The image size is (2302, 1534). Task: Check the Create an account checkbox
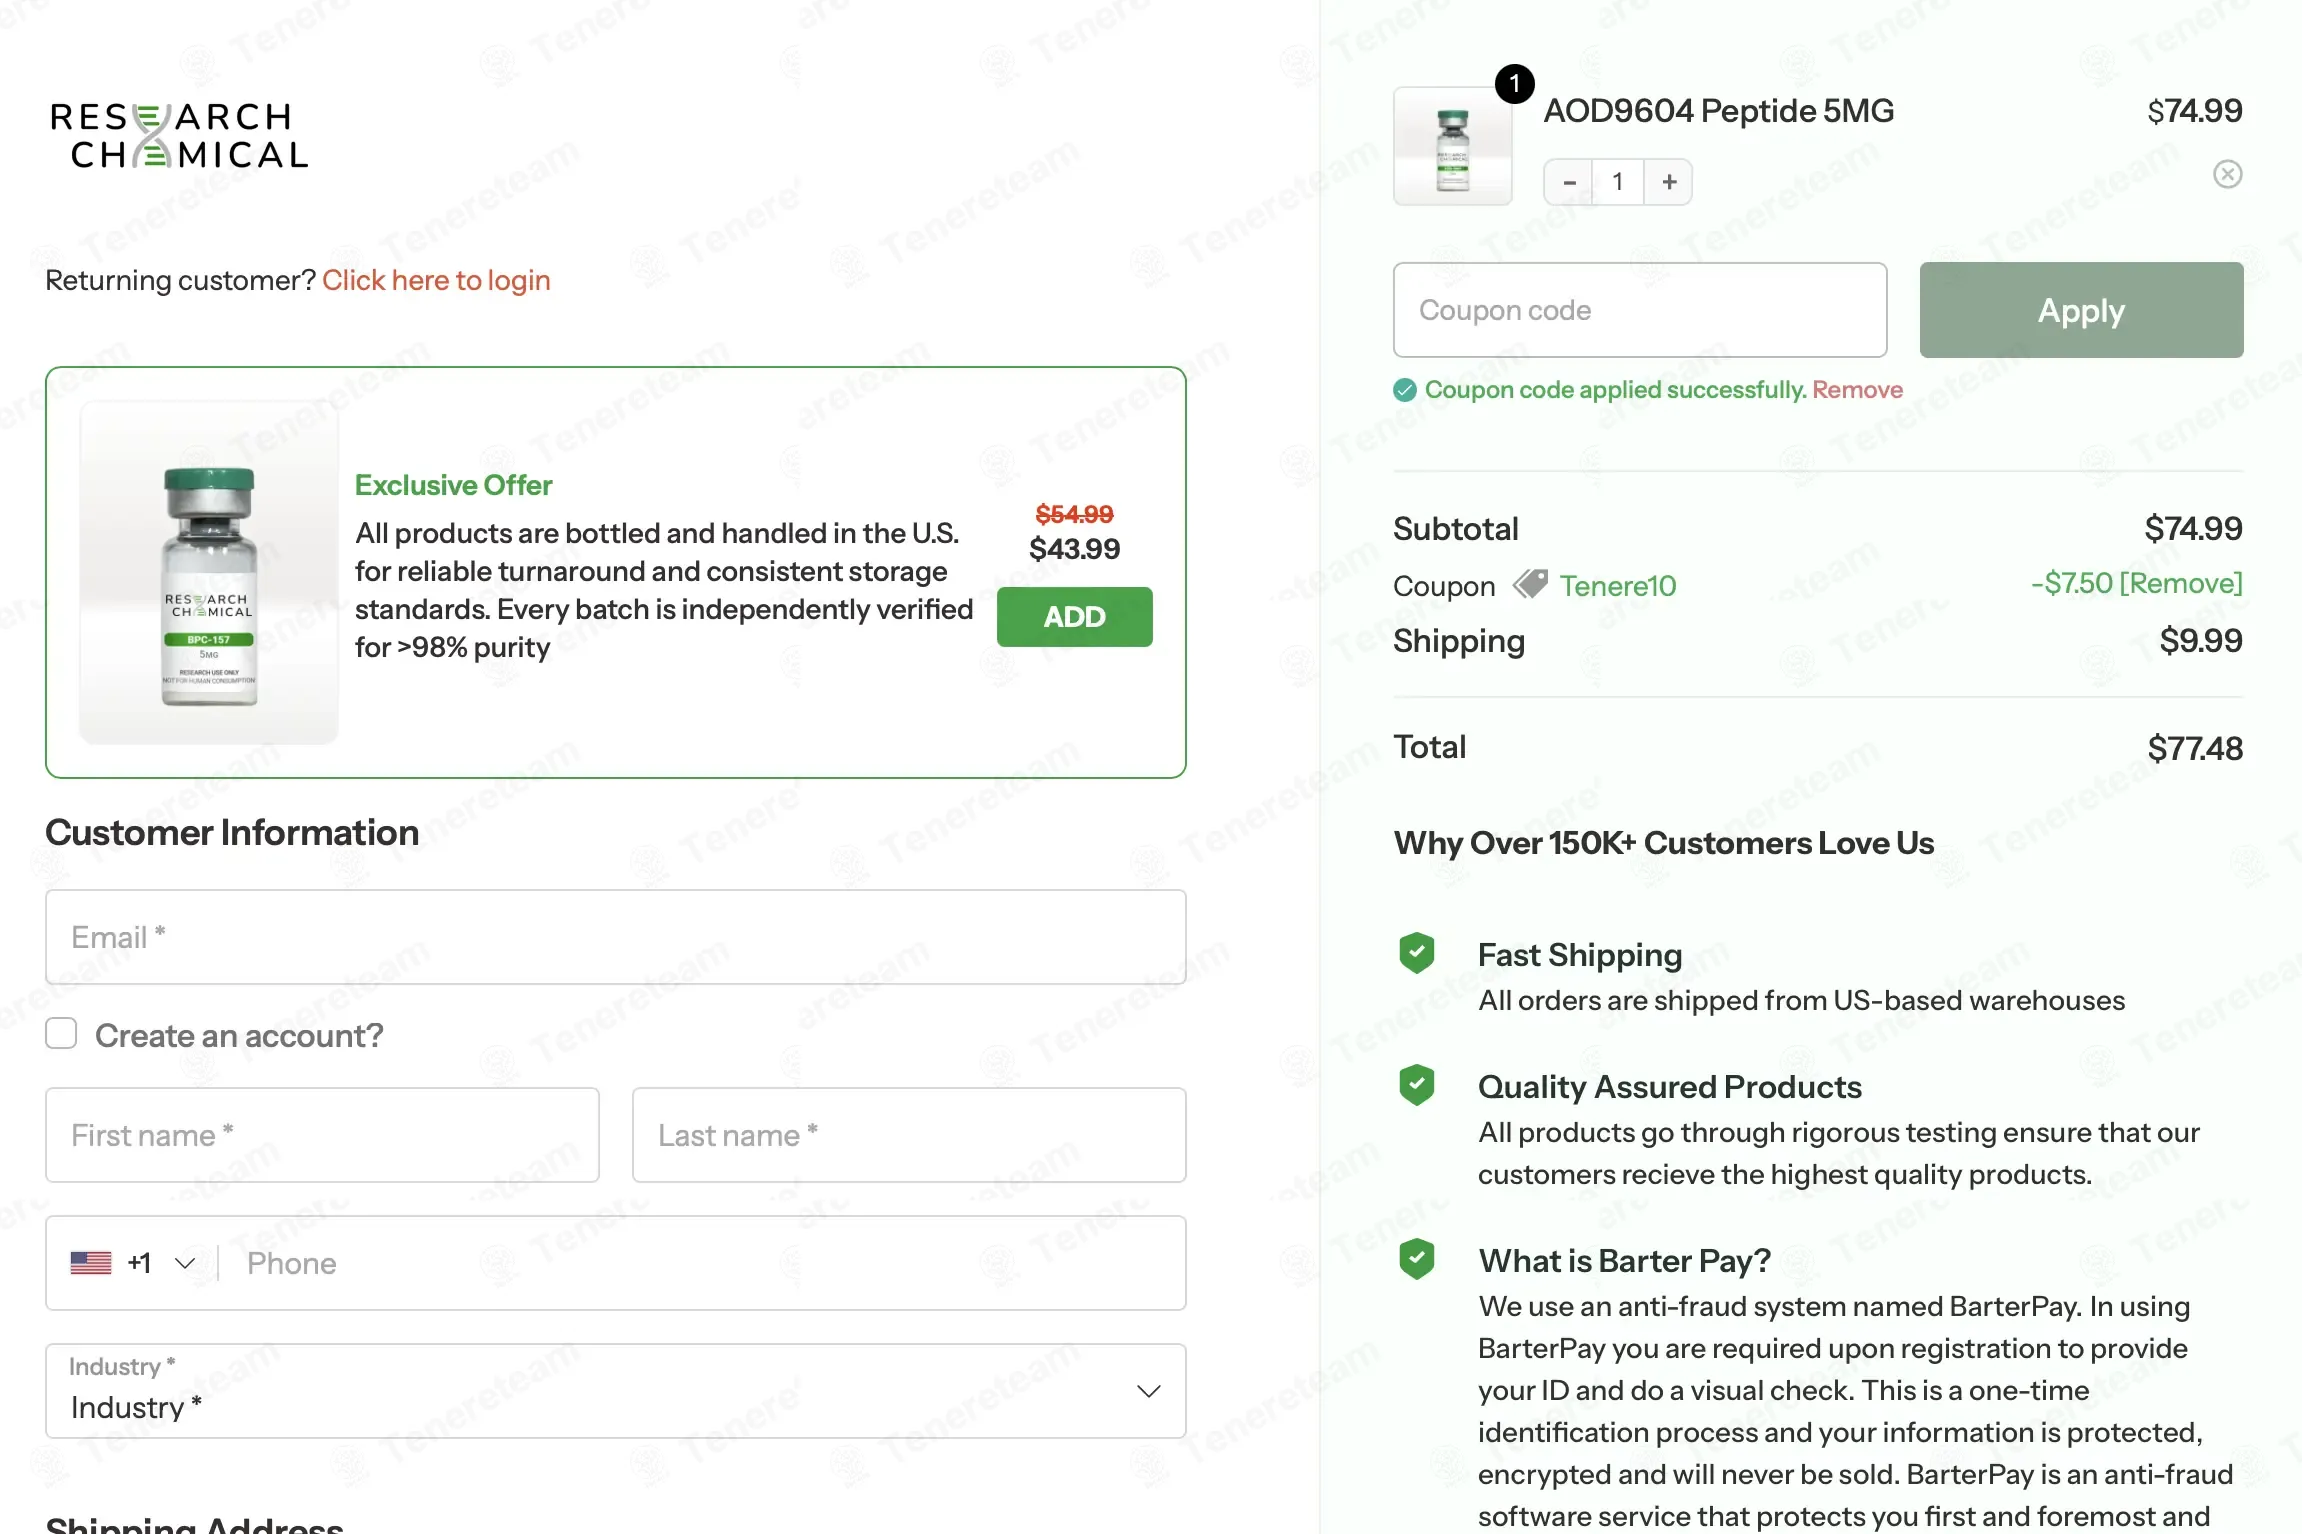(61, 1034)
